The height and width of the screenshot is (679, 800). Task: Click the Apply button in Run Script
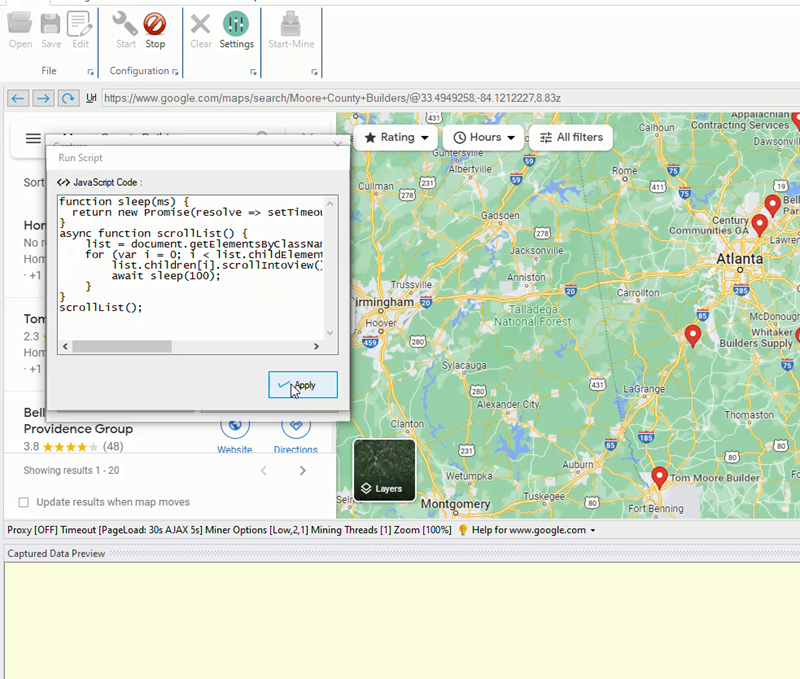tap(303, 385)
